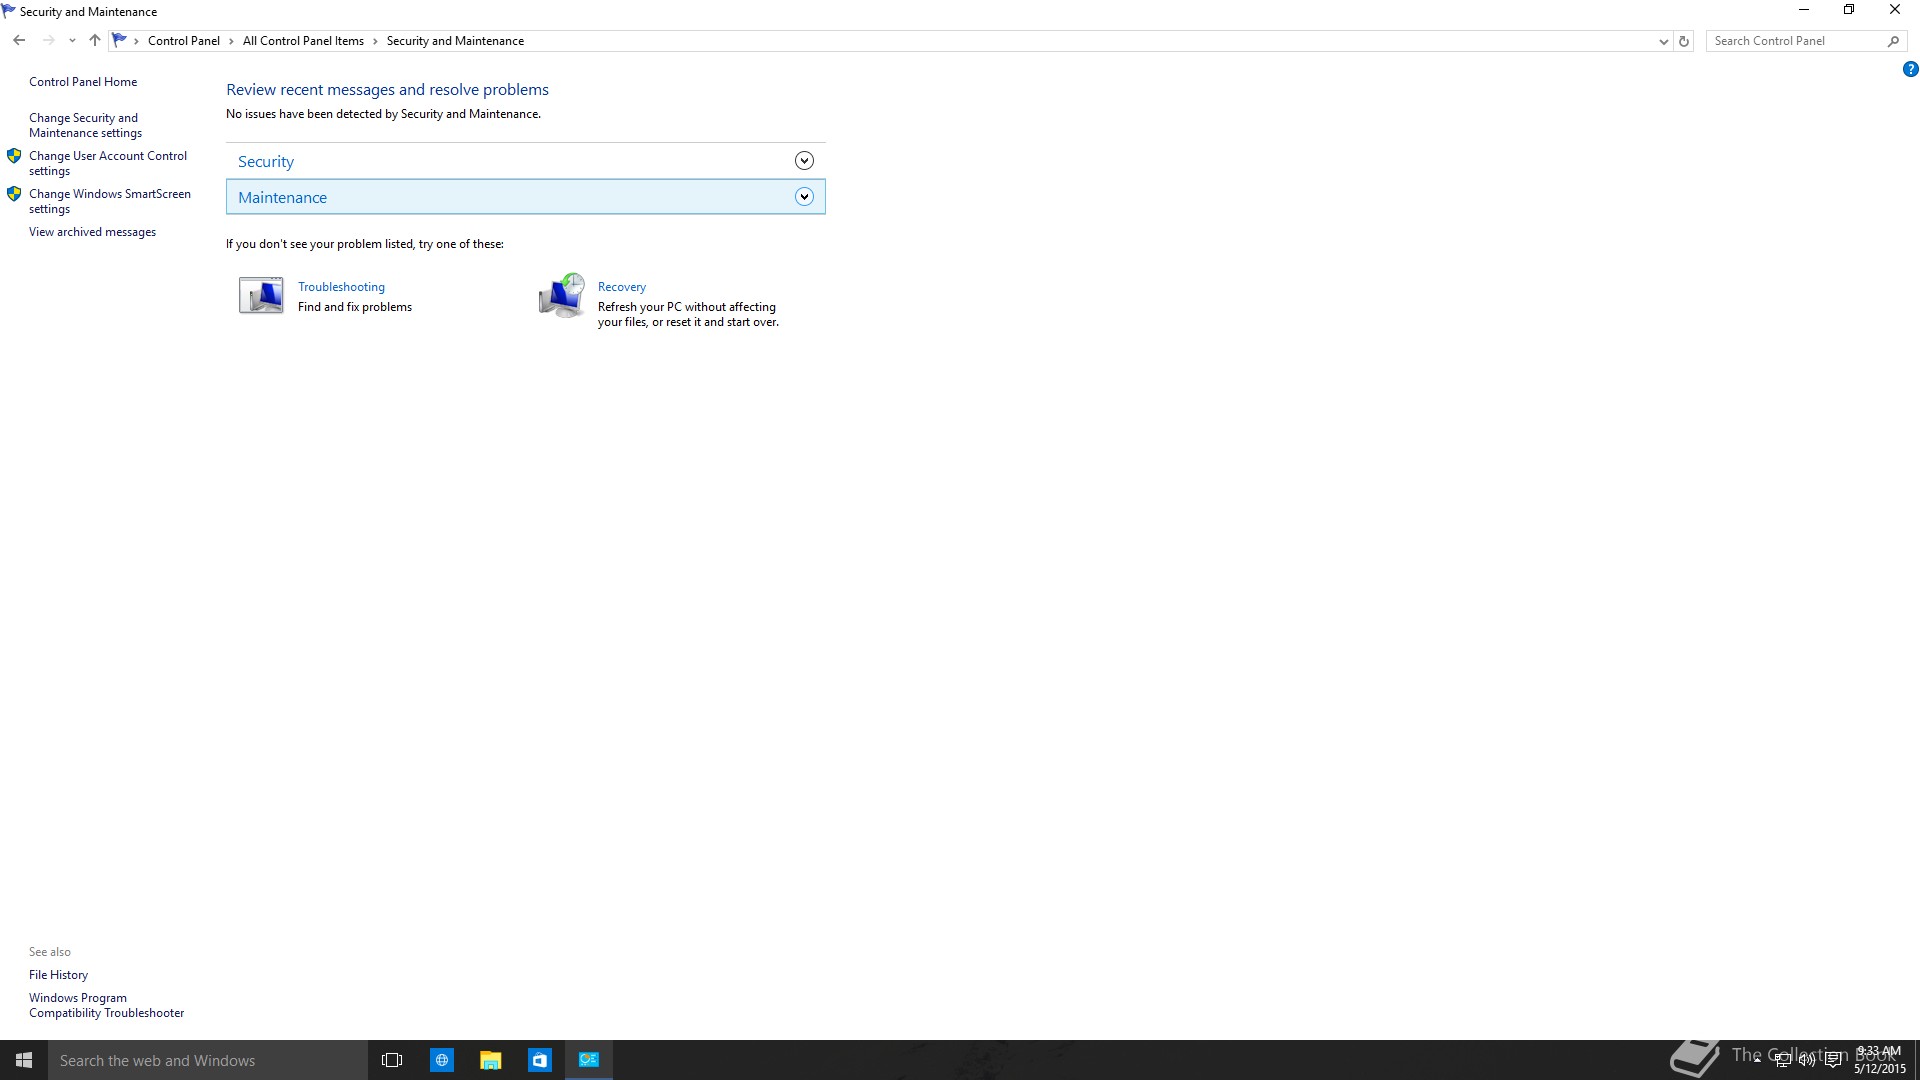The width and height of the screenshot is (1920, 1080).
Task: Open Windows Program Compatibility Troubleshooter
Action: [106, 1005]
